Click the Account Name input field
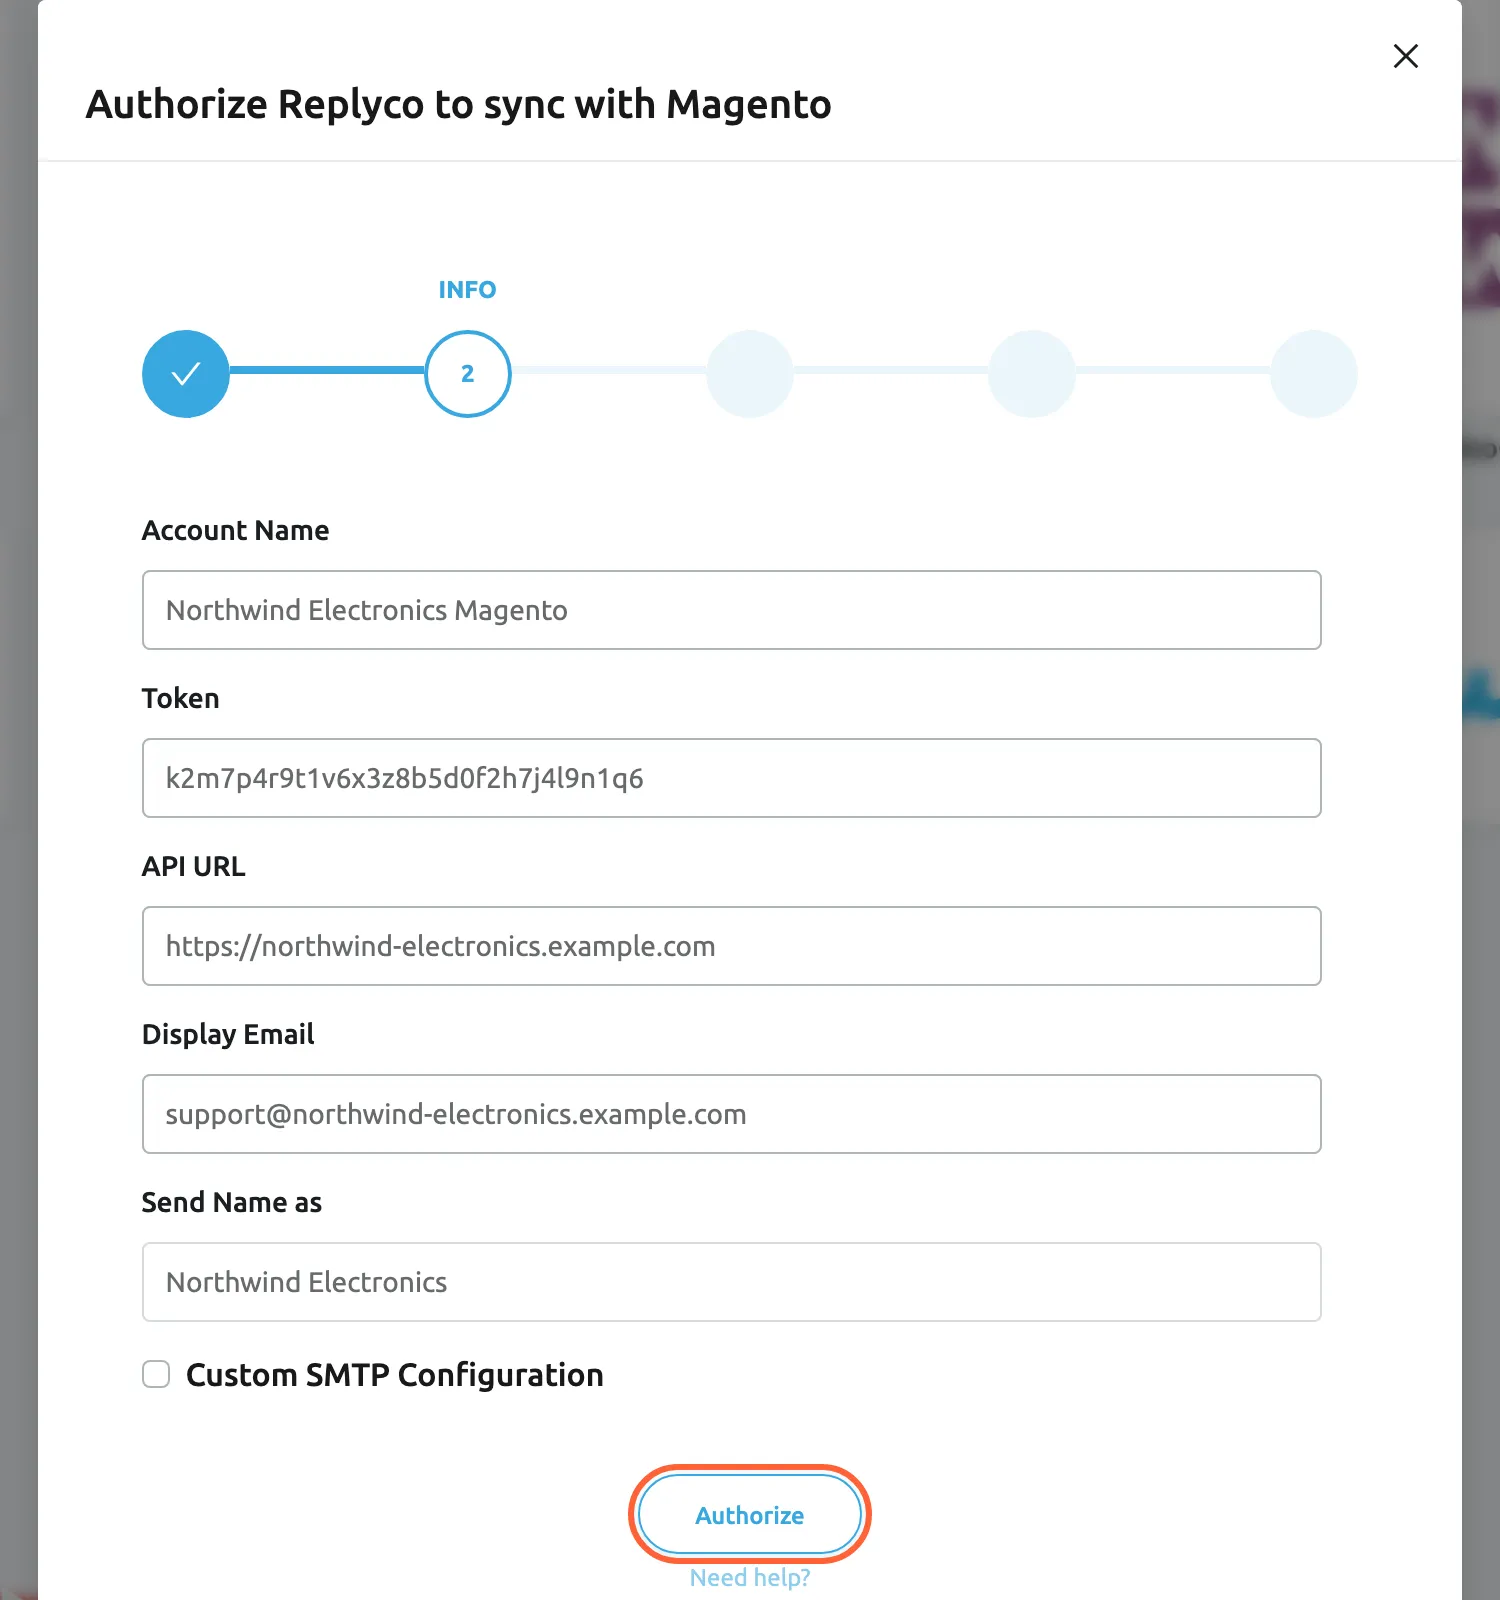 [732, 610]
